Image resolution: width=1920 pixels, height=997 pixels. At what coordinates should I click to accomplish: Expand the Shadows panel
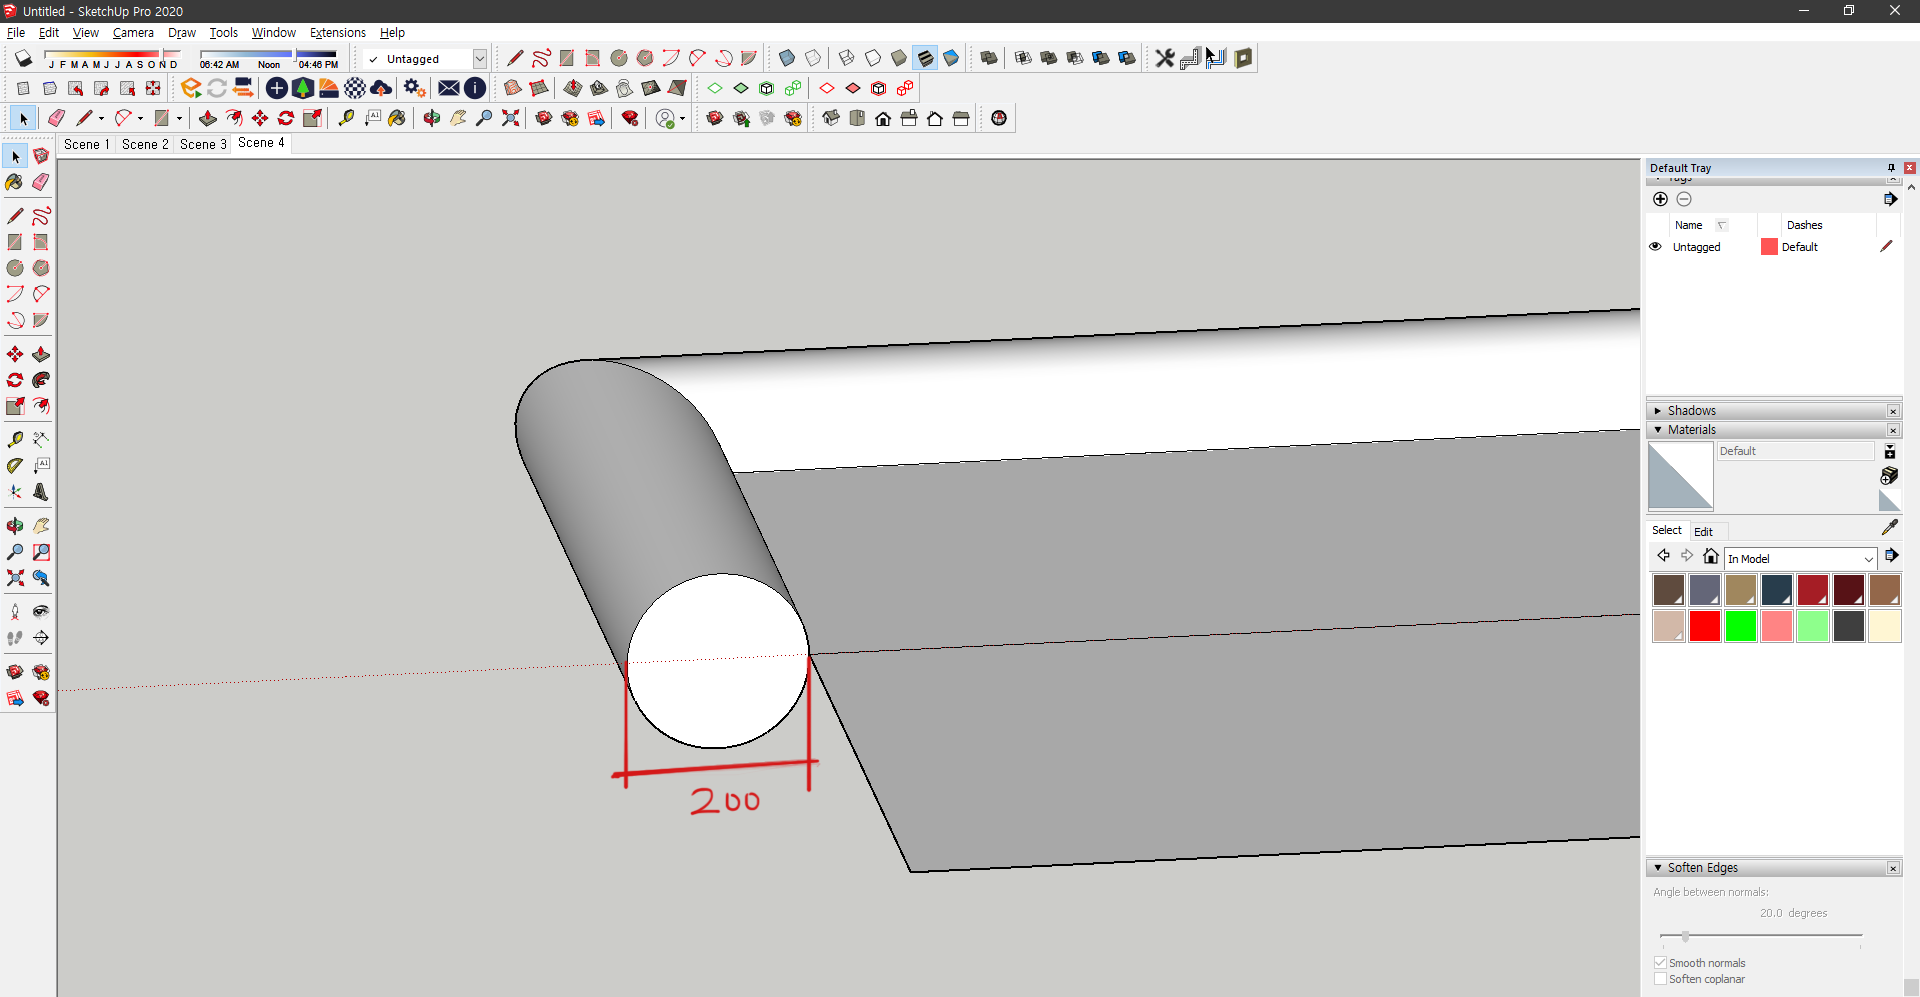pyautogui.click(x=1658, y=411)
